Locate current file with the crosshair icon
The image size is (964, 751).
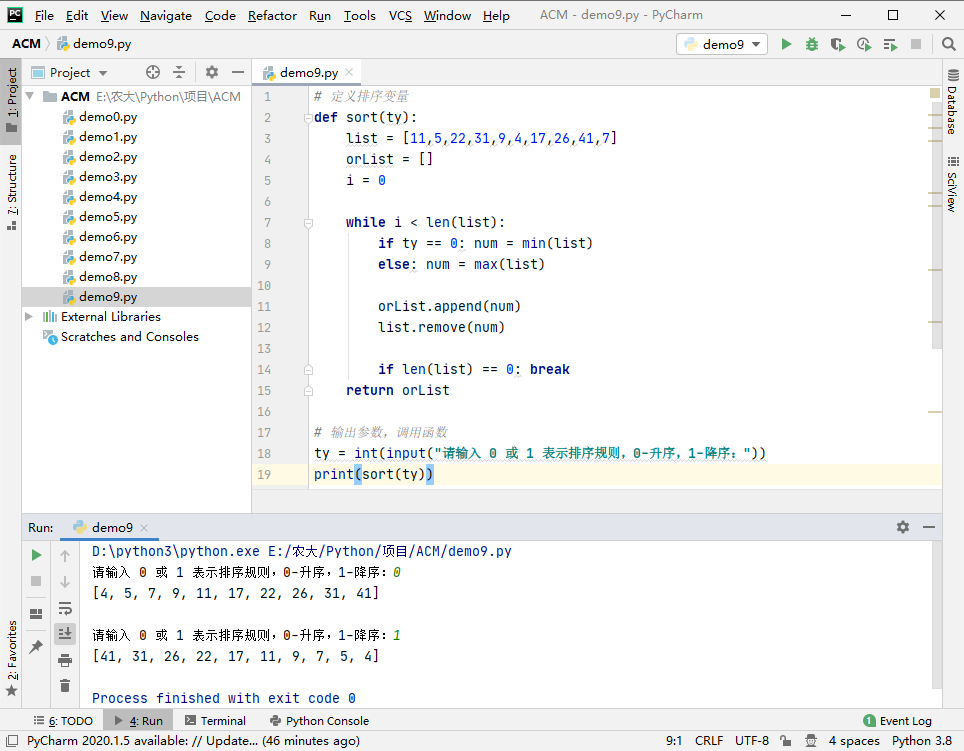[152, 72]
